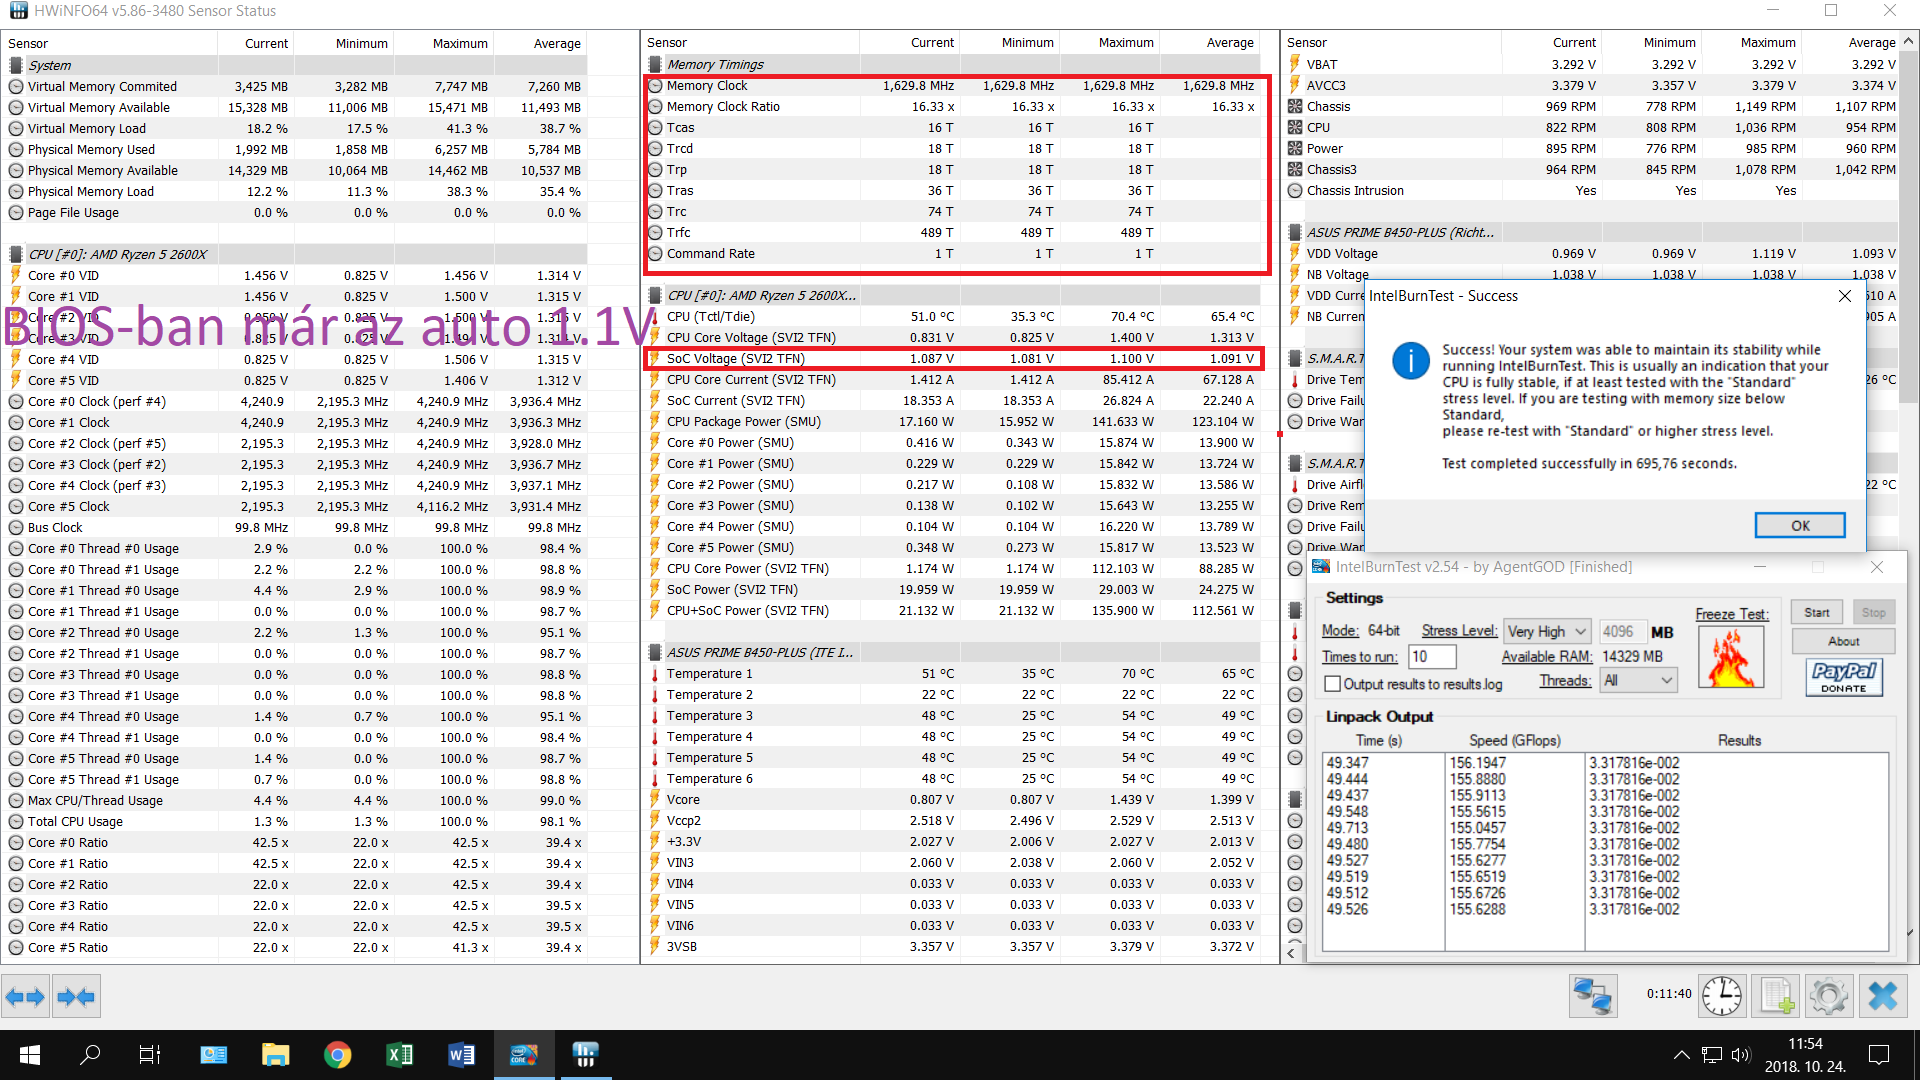1920x1080 pixels.
Task: Select the Max CPU/Thread Usage row
Action: tap(295, 800)
